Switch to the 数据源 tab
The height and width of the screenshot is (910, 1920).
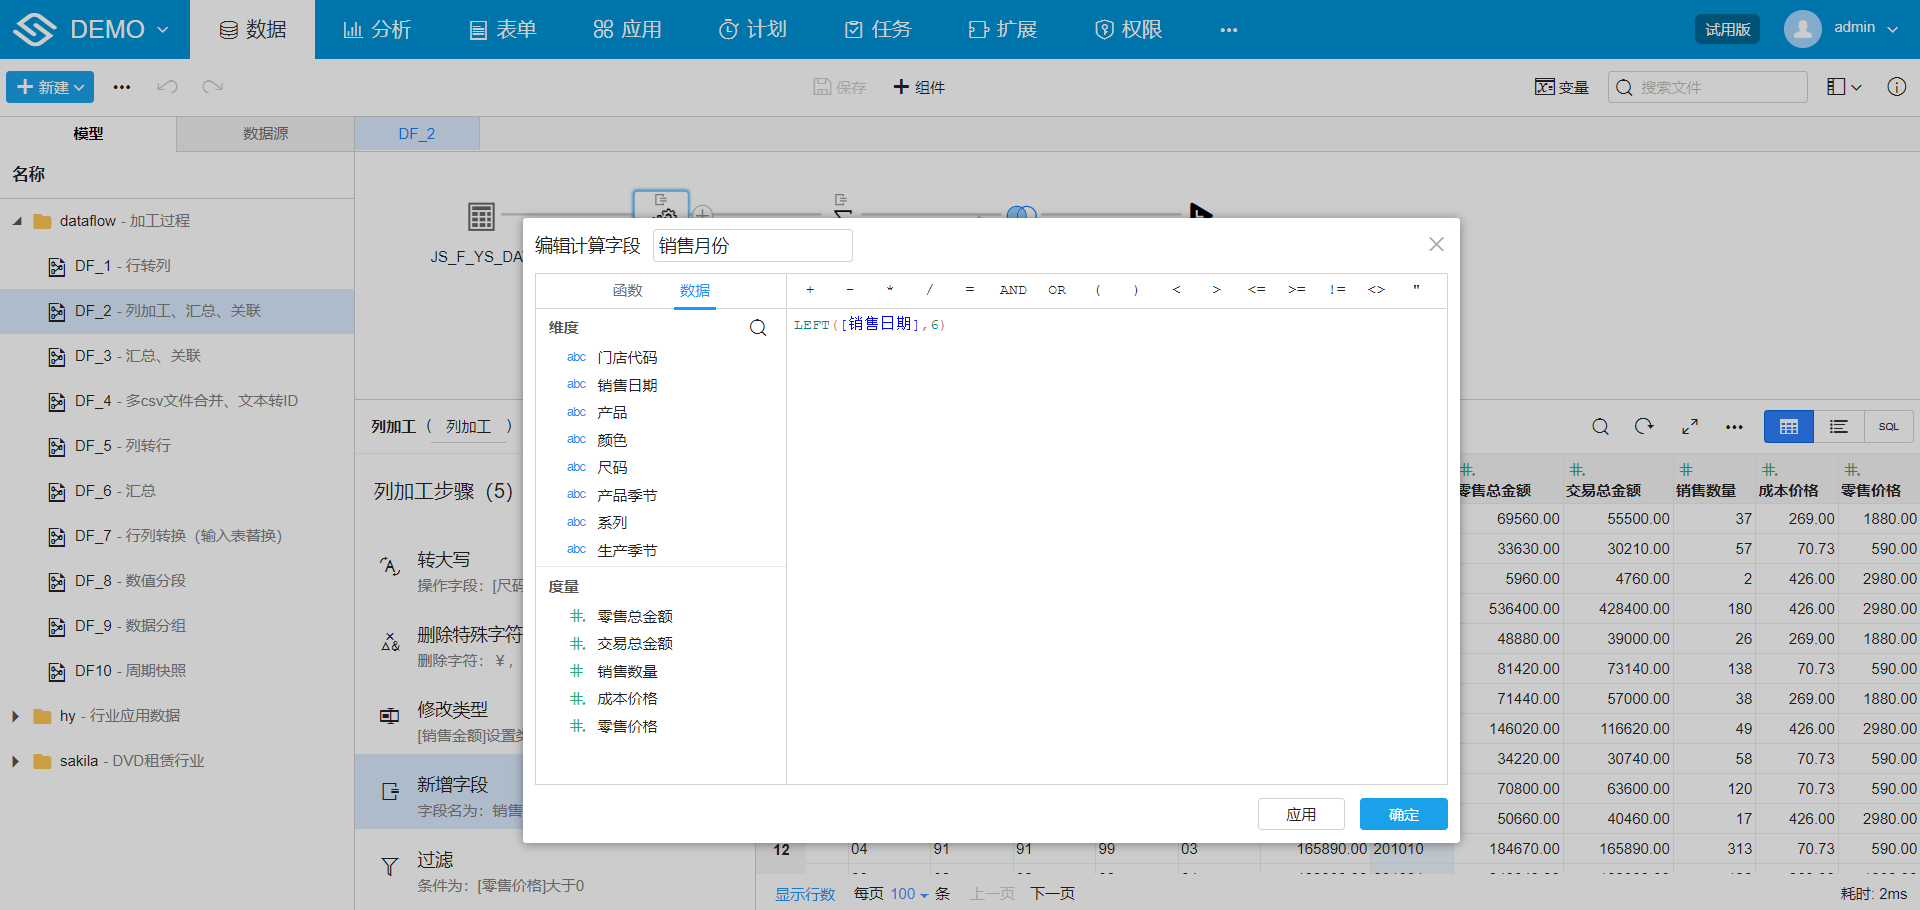pos(266,134)
